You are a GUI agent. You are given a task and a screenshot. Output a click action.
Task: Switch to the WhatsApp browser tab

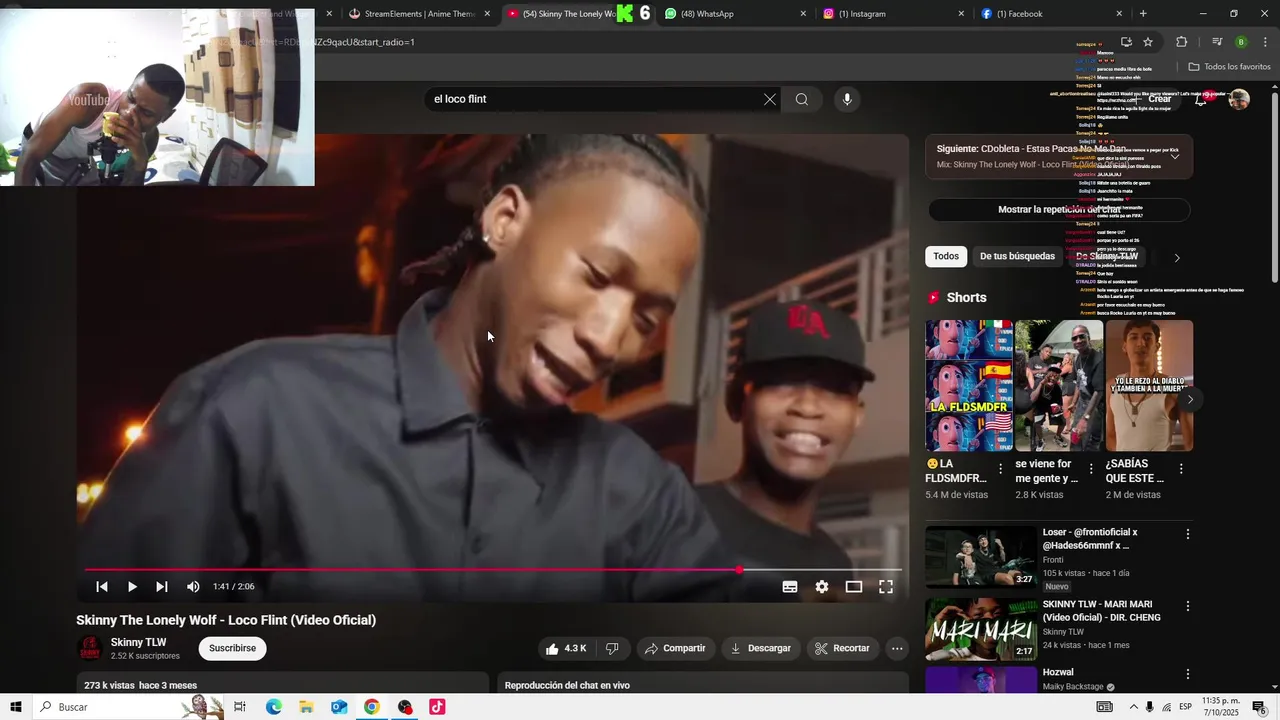click(734, 14)
